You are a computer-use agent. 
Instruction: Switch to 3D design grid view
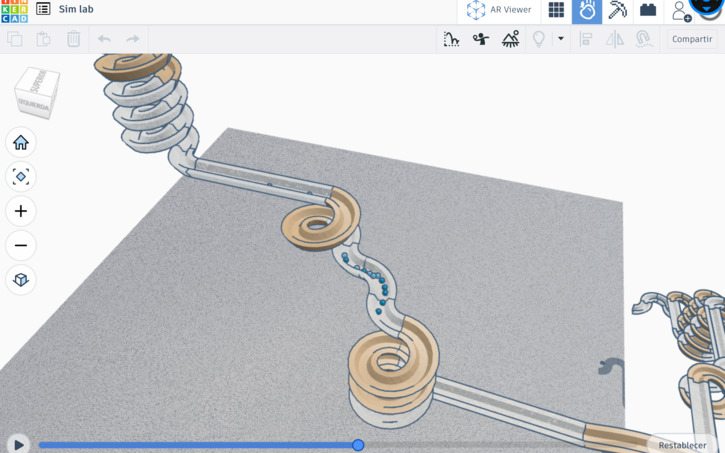[556, 10]
